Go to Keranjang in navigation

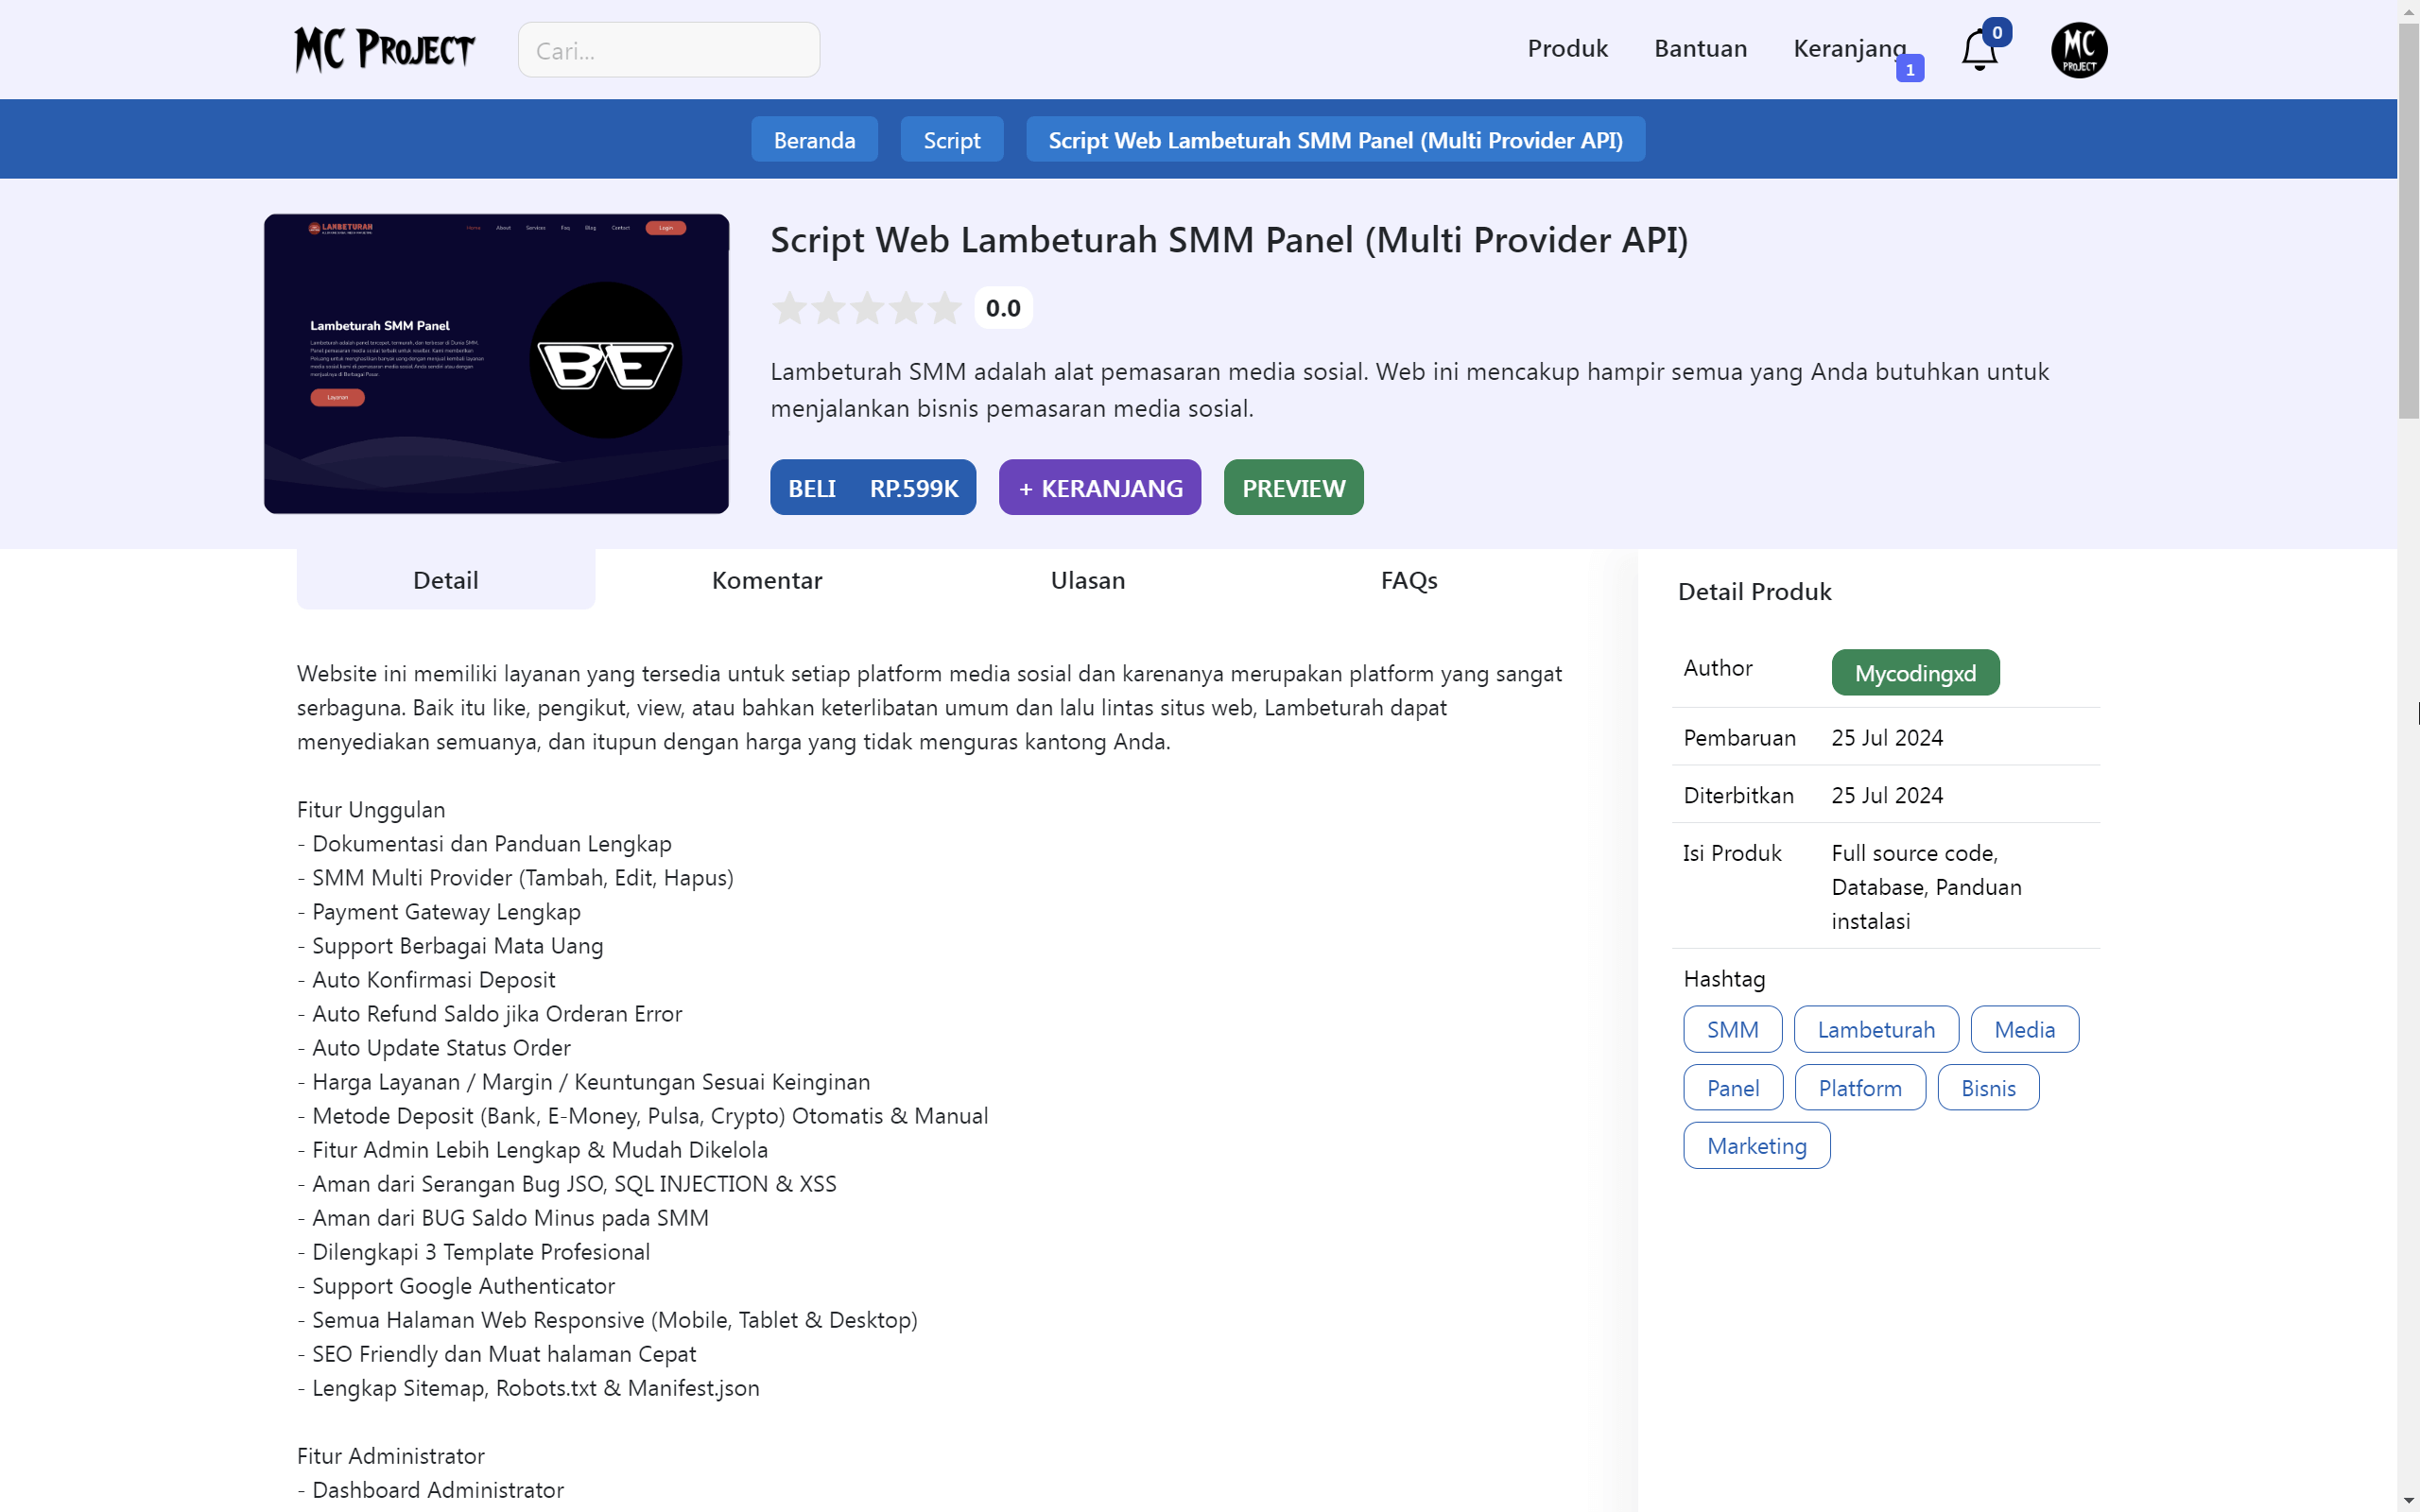point(1848,48)
